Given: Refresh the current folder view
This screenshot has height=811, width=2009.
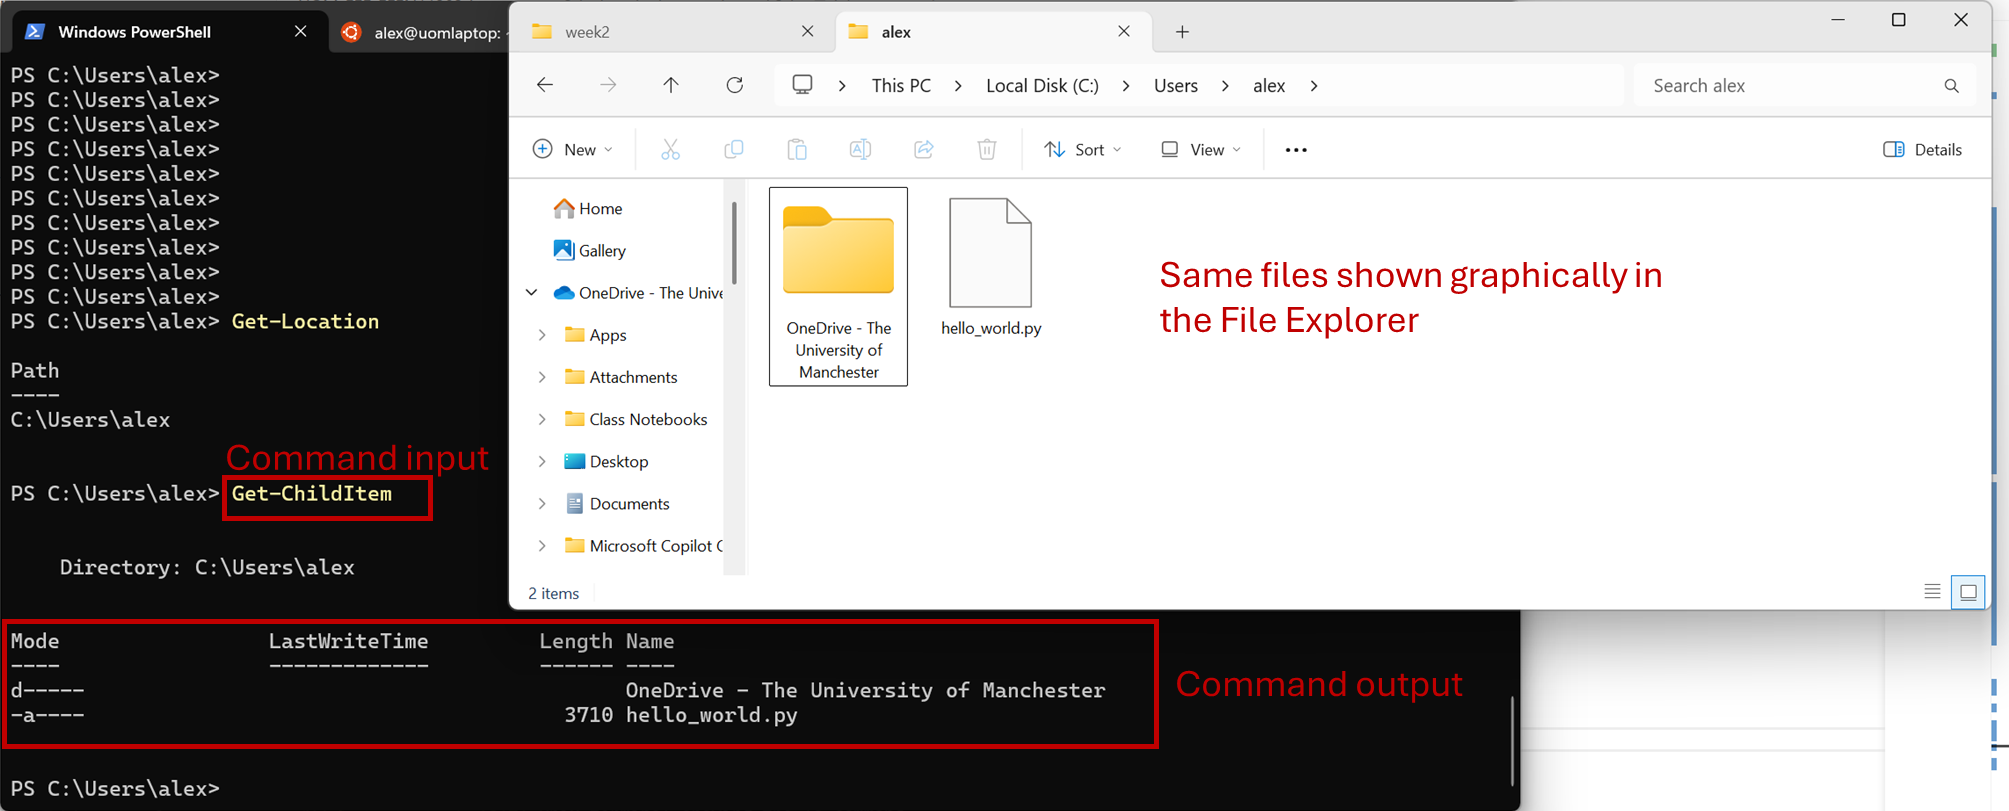Looking at the screenshot, I should point(735,86).
